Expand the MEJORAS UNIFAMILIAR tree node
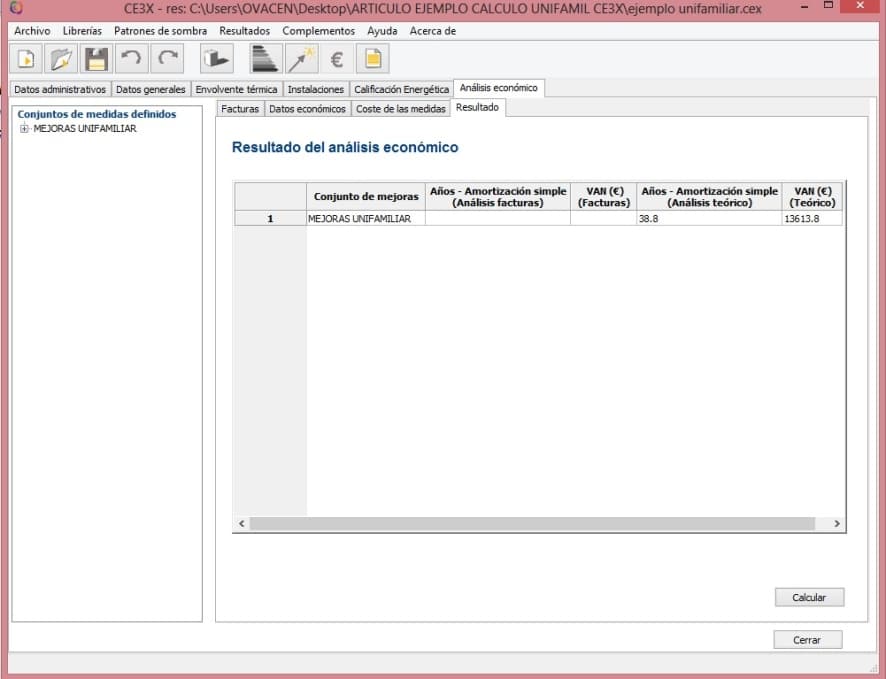Viewport: 886px width, 679px height. click(25, 129)
